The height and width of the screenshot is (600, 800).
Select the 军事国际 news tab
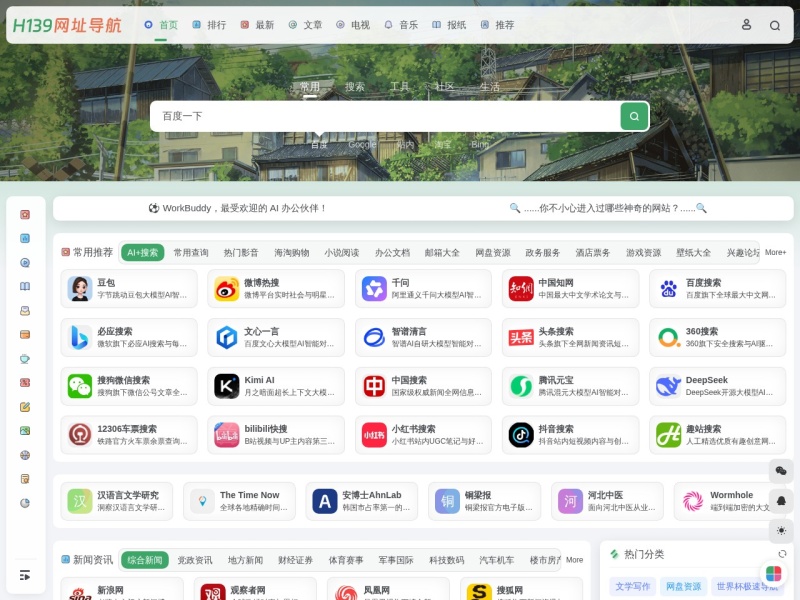[x=396, y=560]
